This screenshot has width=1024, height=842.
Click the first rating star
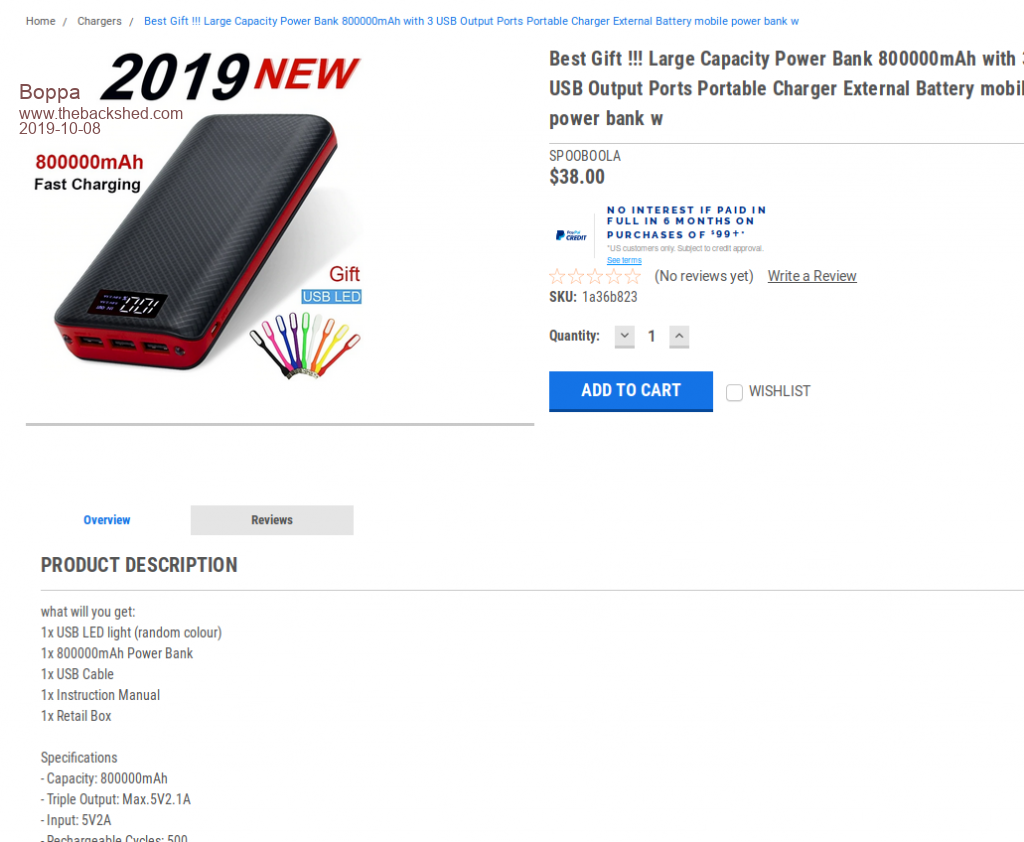pyautogui.click(x=557, y=276)
